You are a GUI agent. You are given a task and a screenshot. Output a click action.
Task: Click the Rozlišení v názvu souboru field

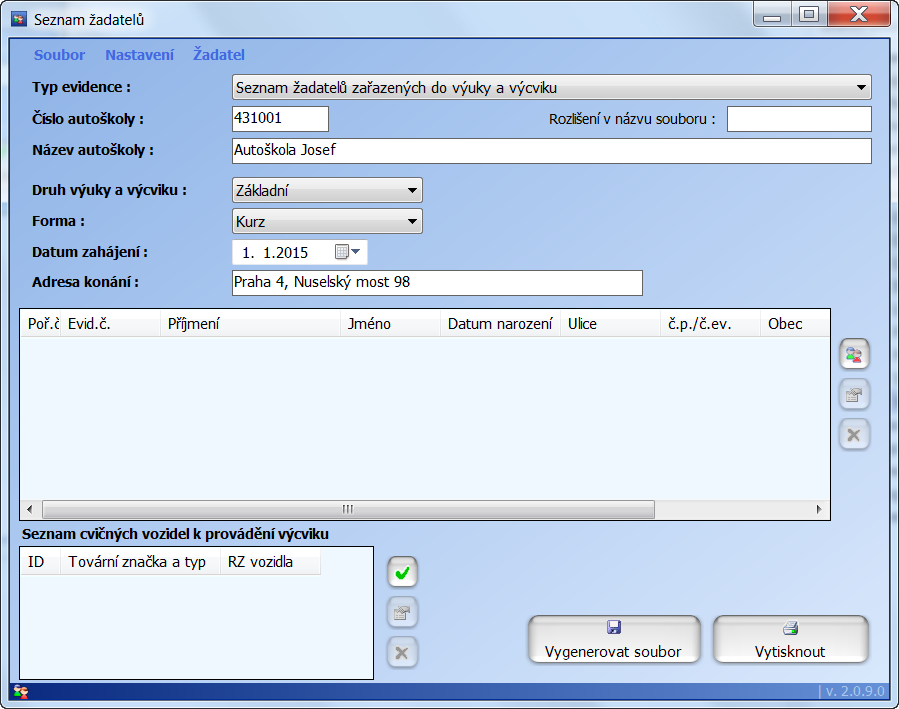pos(799,119)
